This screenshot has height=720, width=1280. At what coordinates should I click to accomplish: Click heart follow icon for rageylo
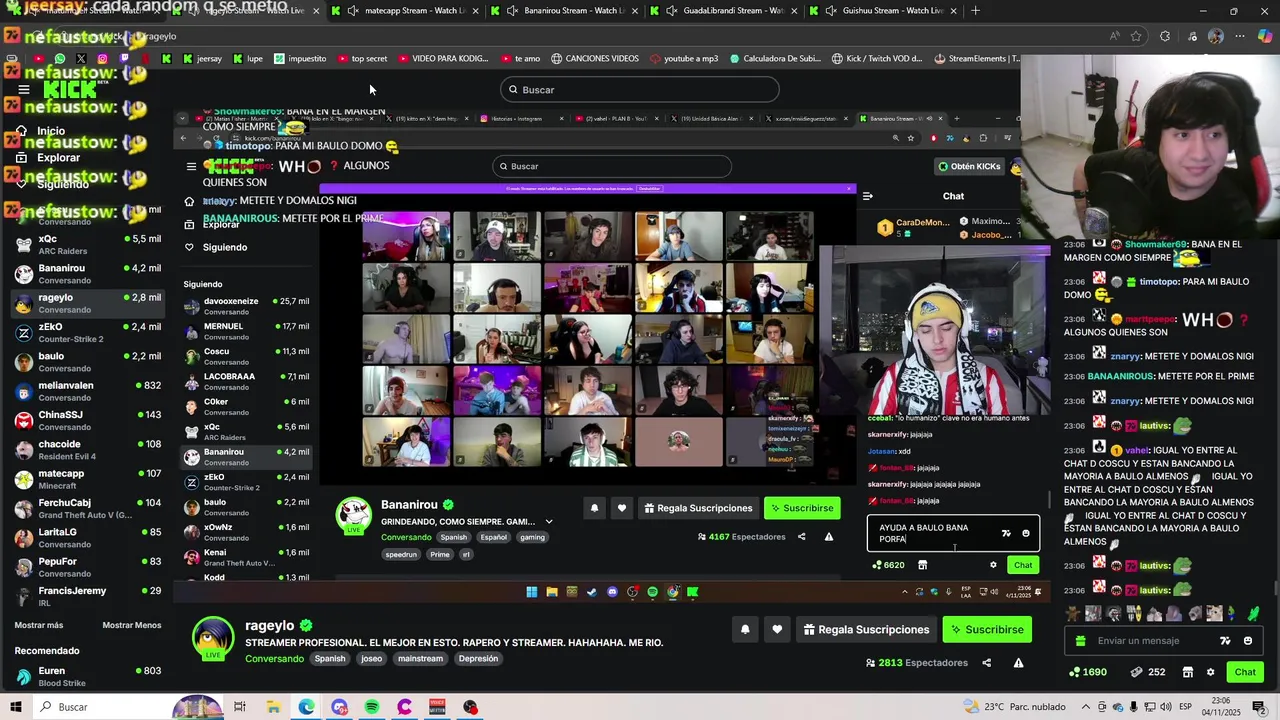click(777, 629)
